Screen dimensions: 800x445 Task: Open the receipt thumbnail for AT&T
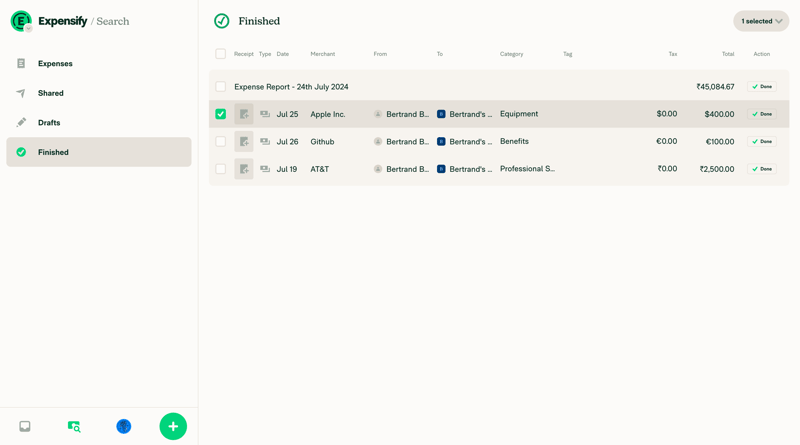[x=244, y=169]
